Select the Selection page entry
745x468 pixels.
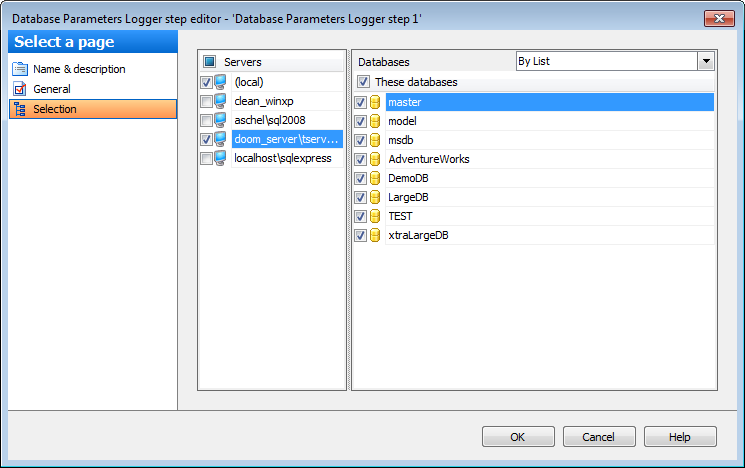click(93, 109)
